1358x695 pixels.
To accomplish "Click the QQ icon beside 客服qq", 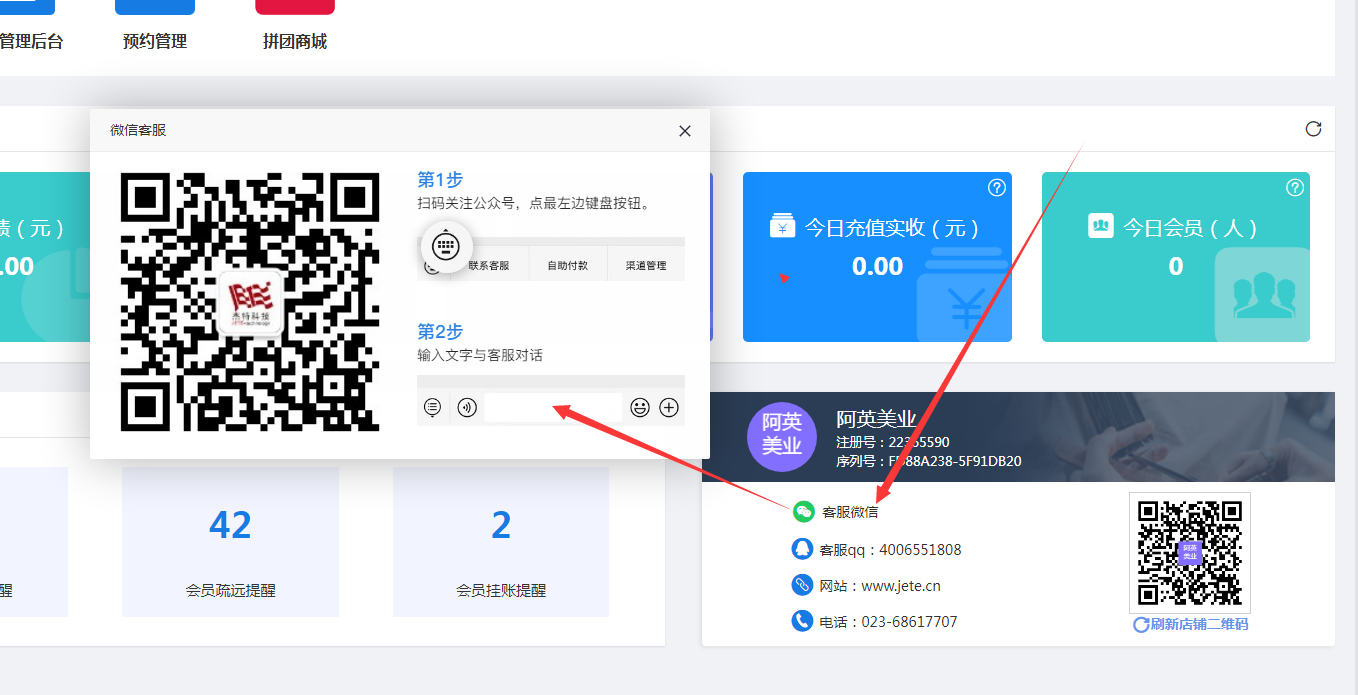I will (802, 549).
